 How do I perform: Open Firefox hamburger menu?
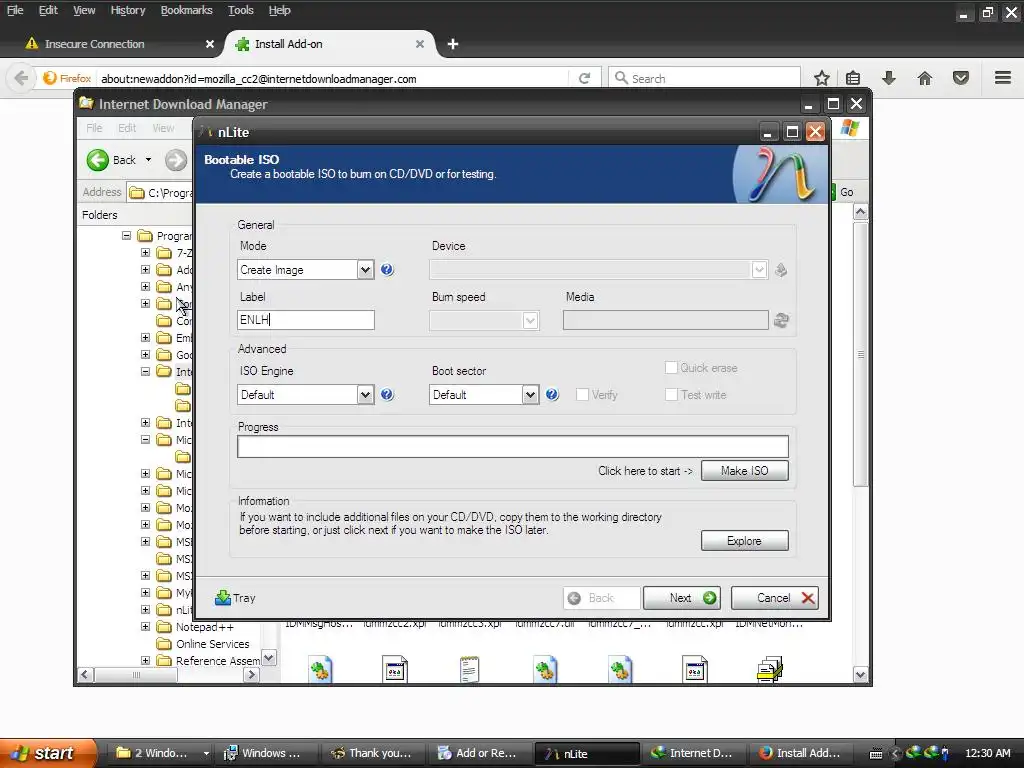point(1003,78)
